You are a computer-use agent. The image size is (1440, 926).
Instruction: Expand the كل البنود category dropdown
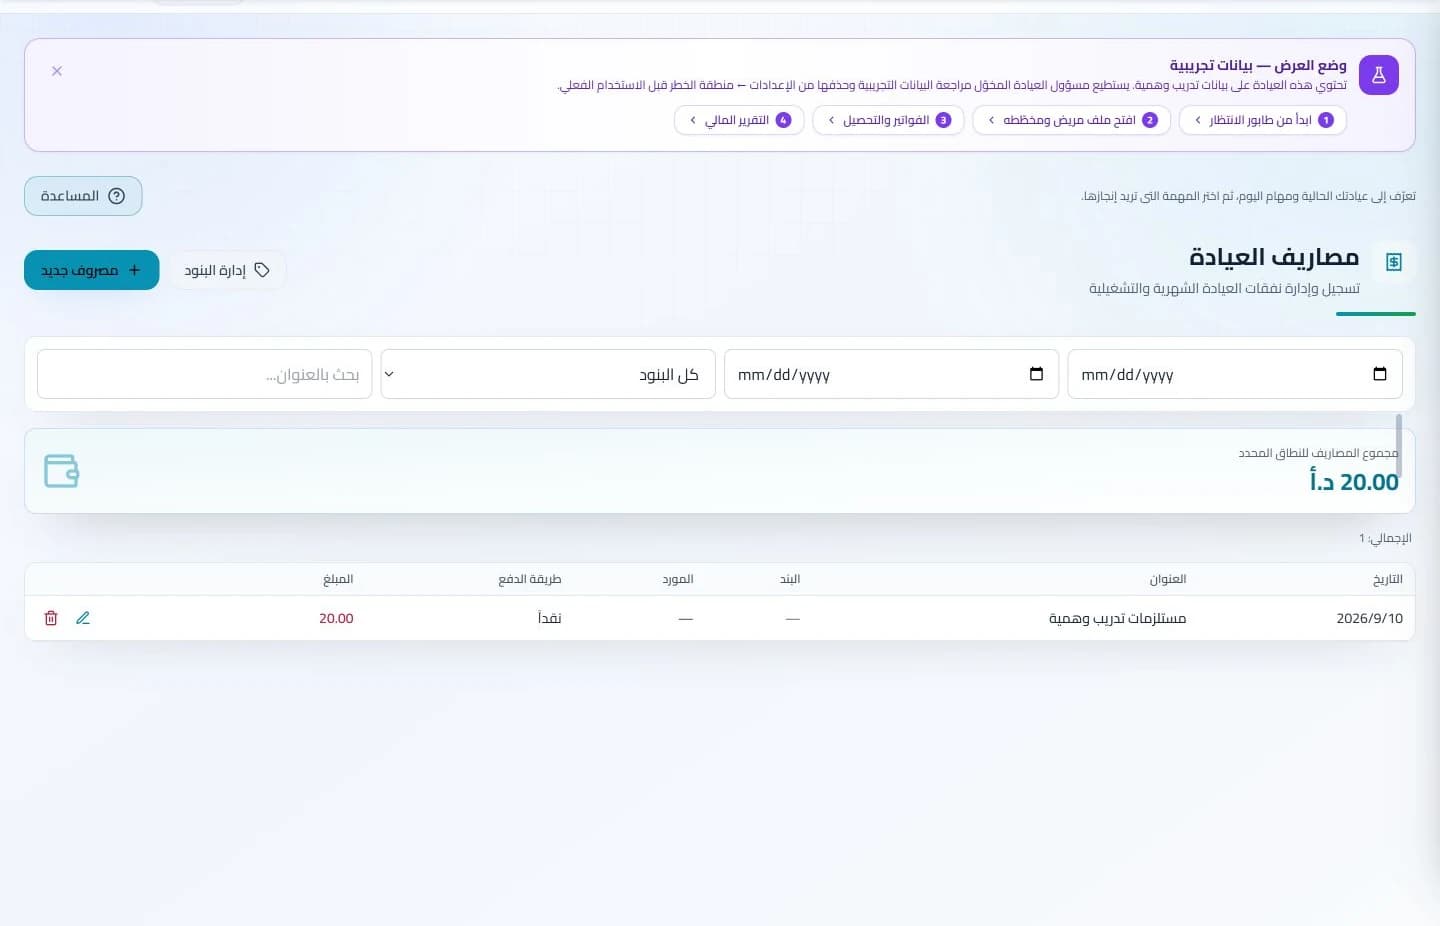click(x=548, y=374)
